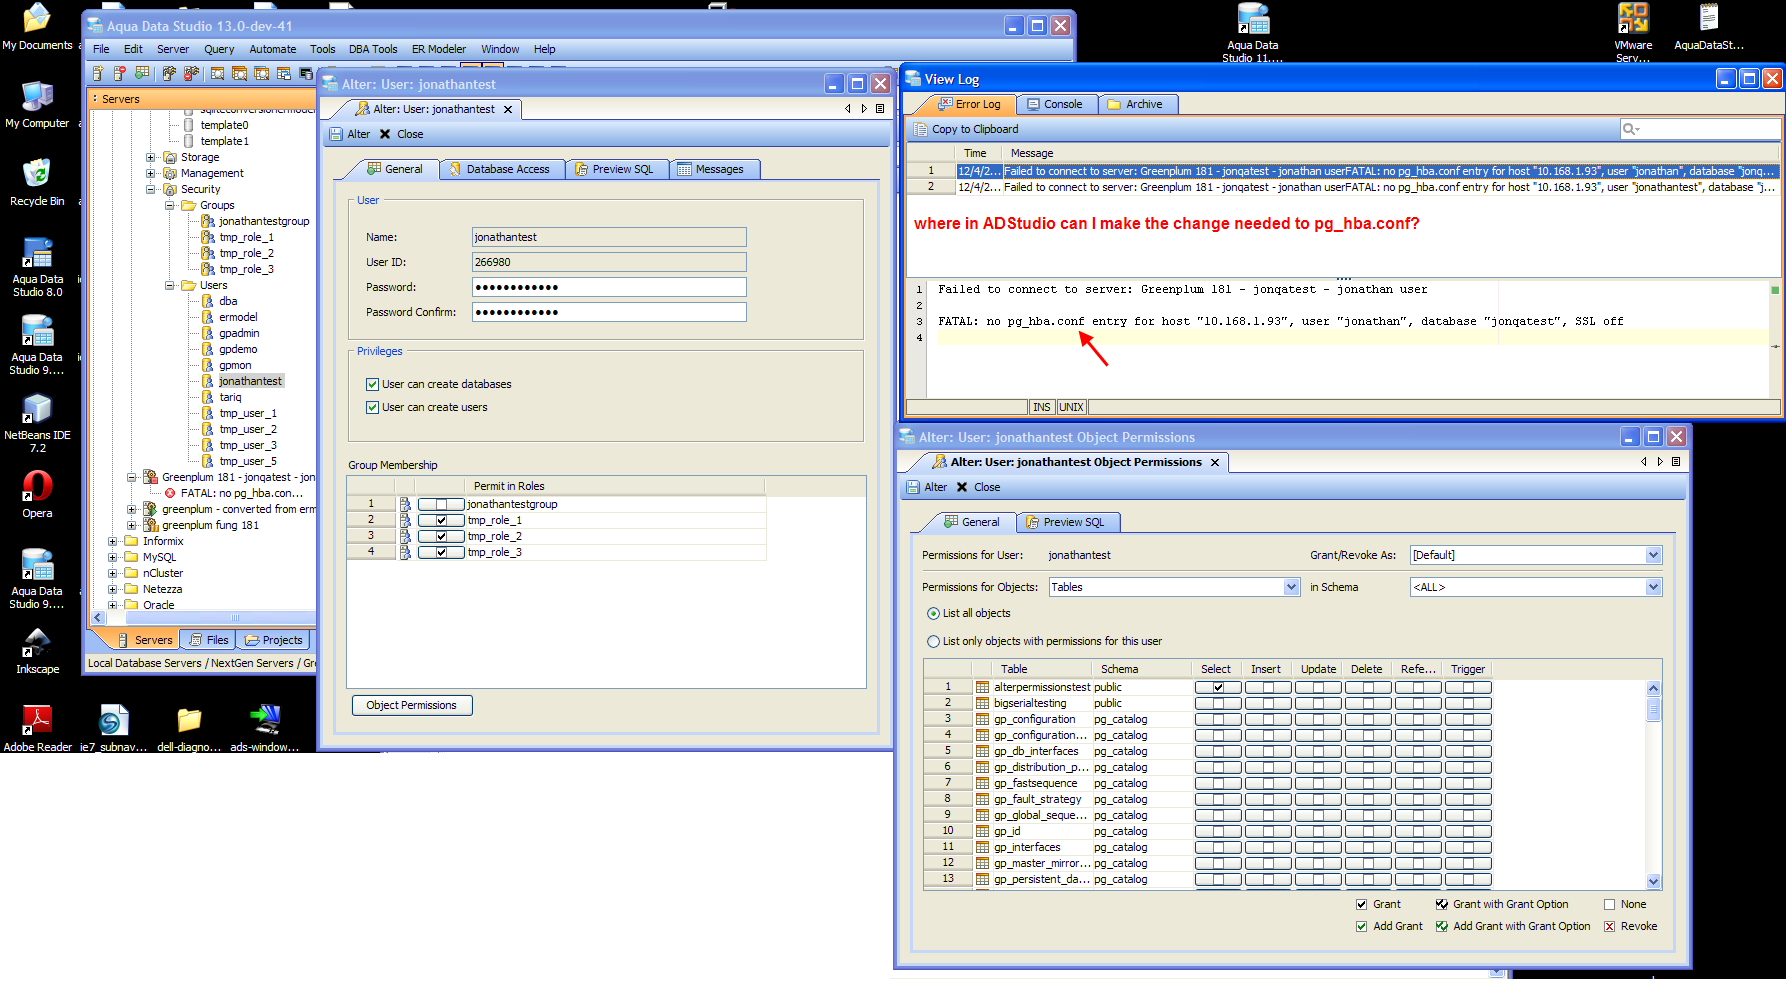Click the permissions table vertical scrollbar thumb

tap(1654, 709)
